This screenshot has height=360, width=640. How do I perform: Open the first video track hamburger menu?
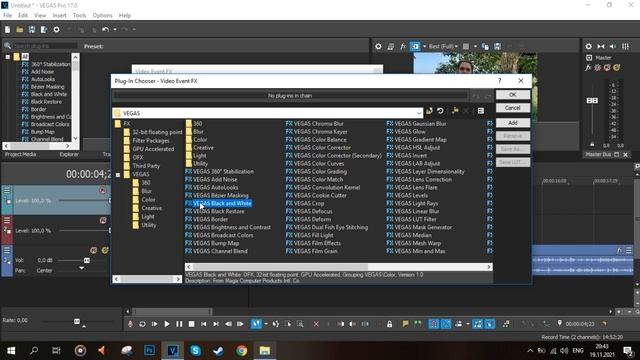[7, 191]
